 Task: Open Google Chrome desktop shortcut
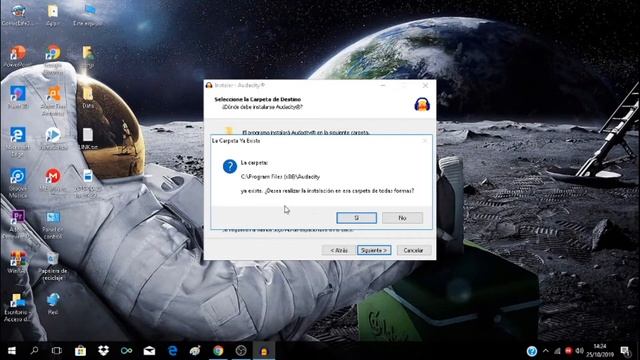tap(53, 53)
